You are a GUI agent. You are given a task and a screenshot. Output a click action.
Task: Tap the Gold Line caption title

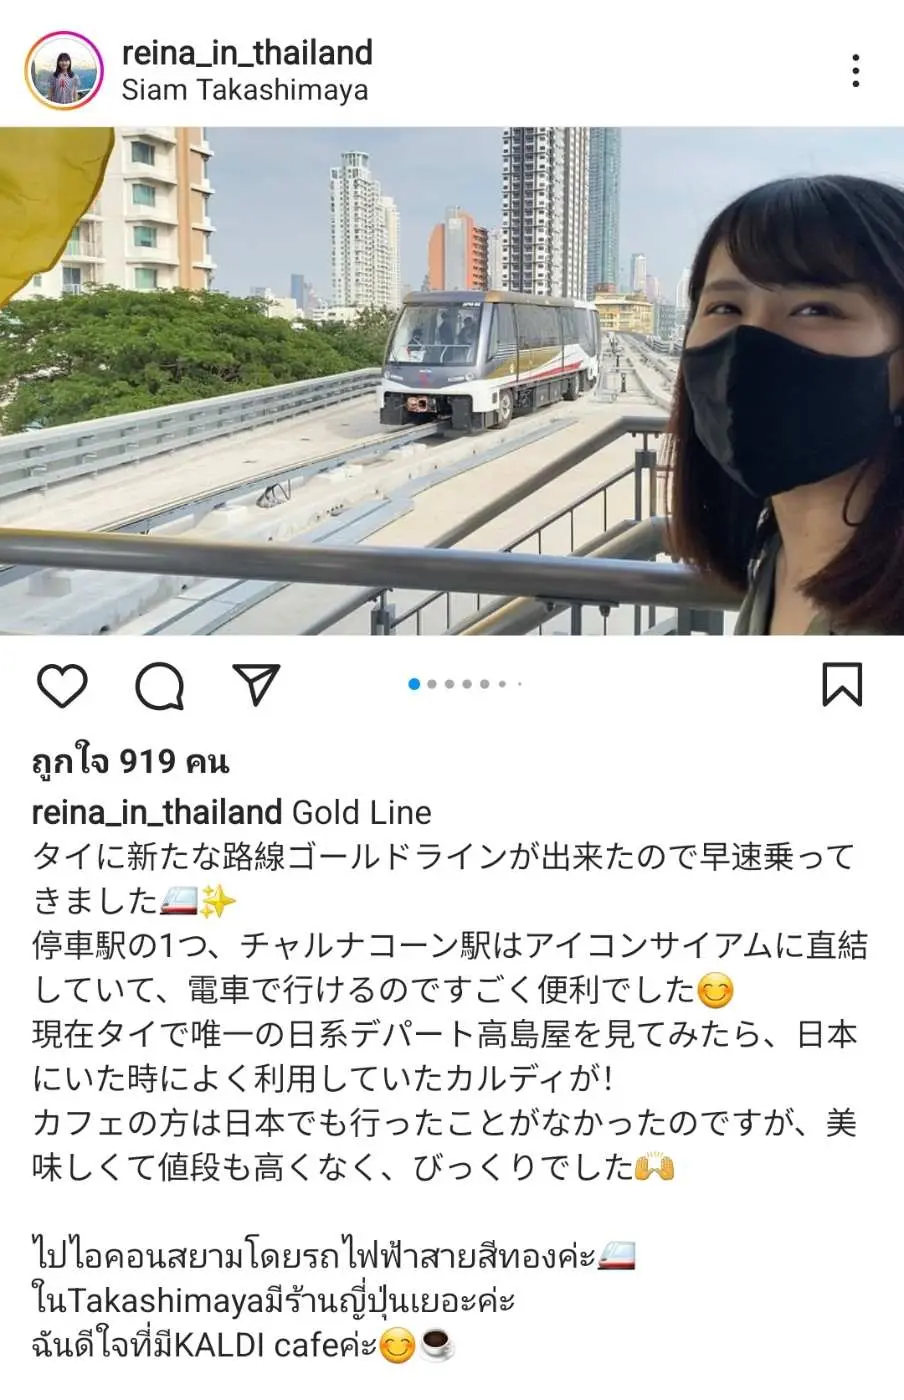pyautogui.click(x=362, y=812)
